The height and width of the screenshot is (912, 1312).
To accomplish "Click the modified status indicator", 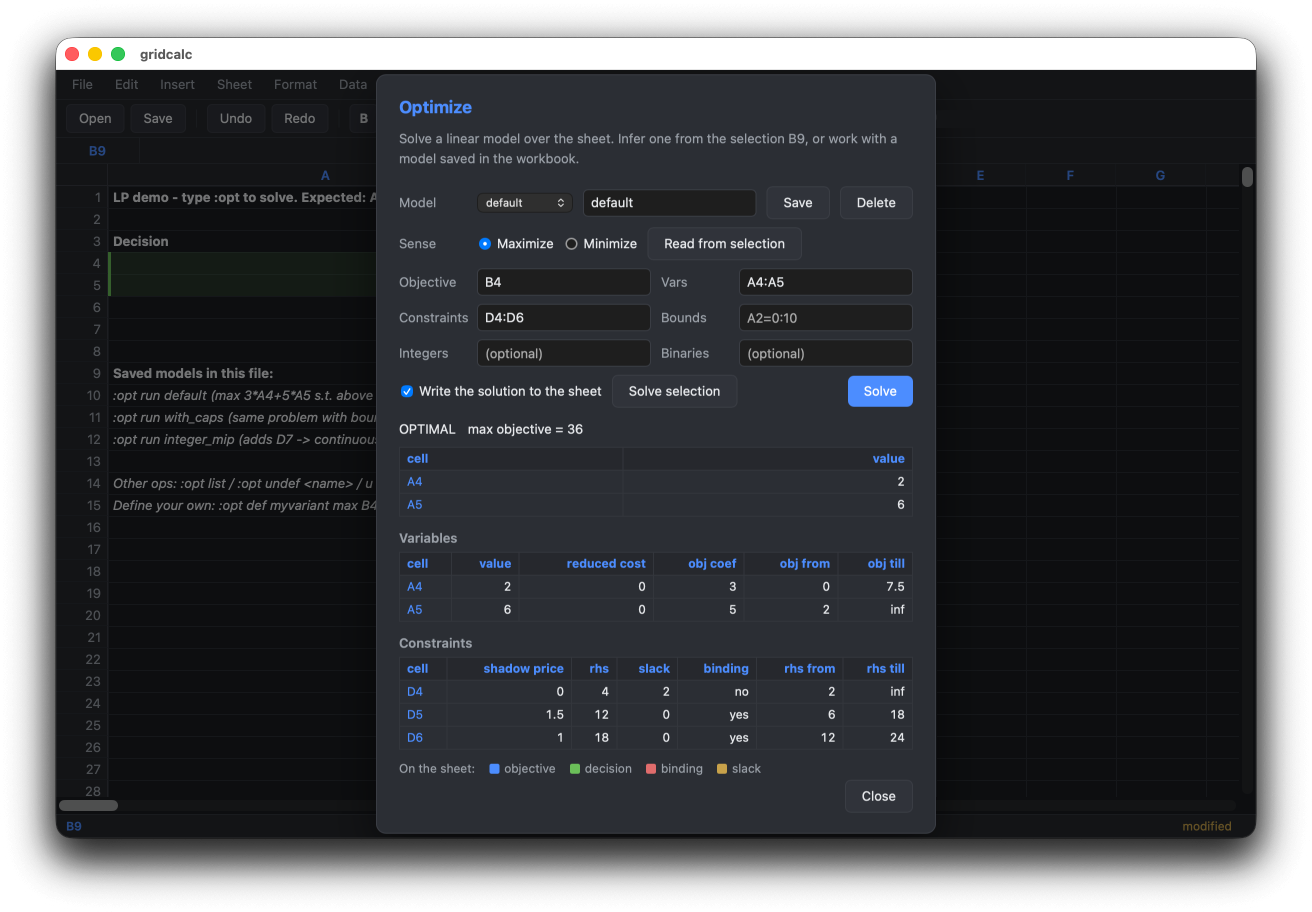I will pyautogui.click(x=1206, y=827).
